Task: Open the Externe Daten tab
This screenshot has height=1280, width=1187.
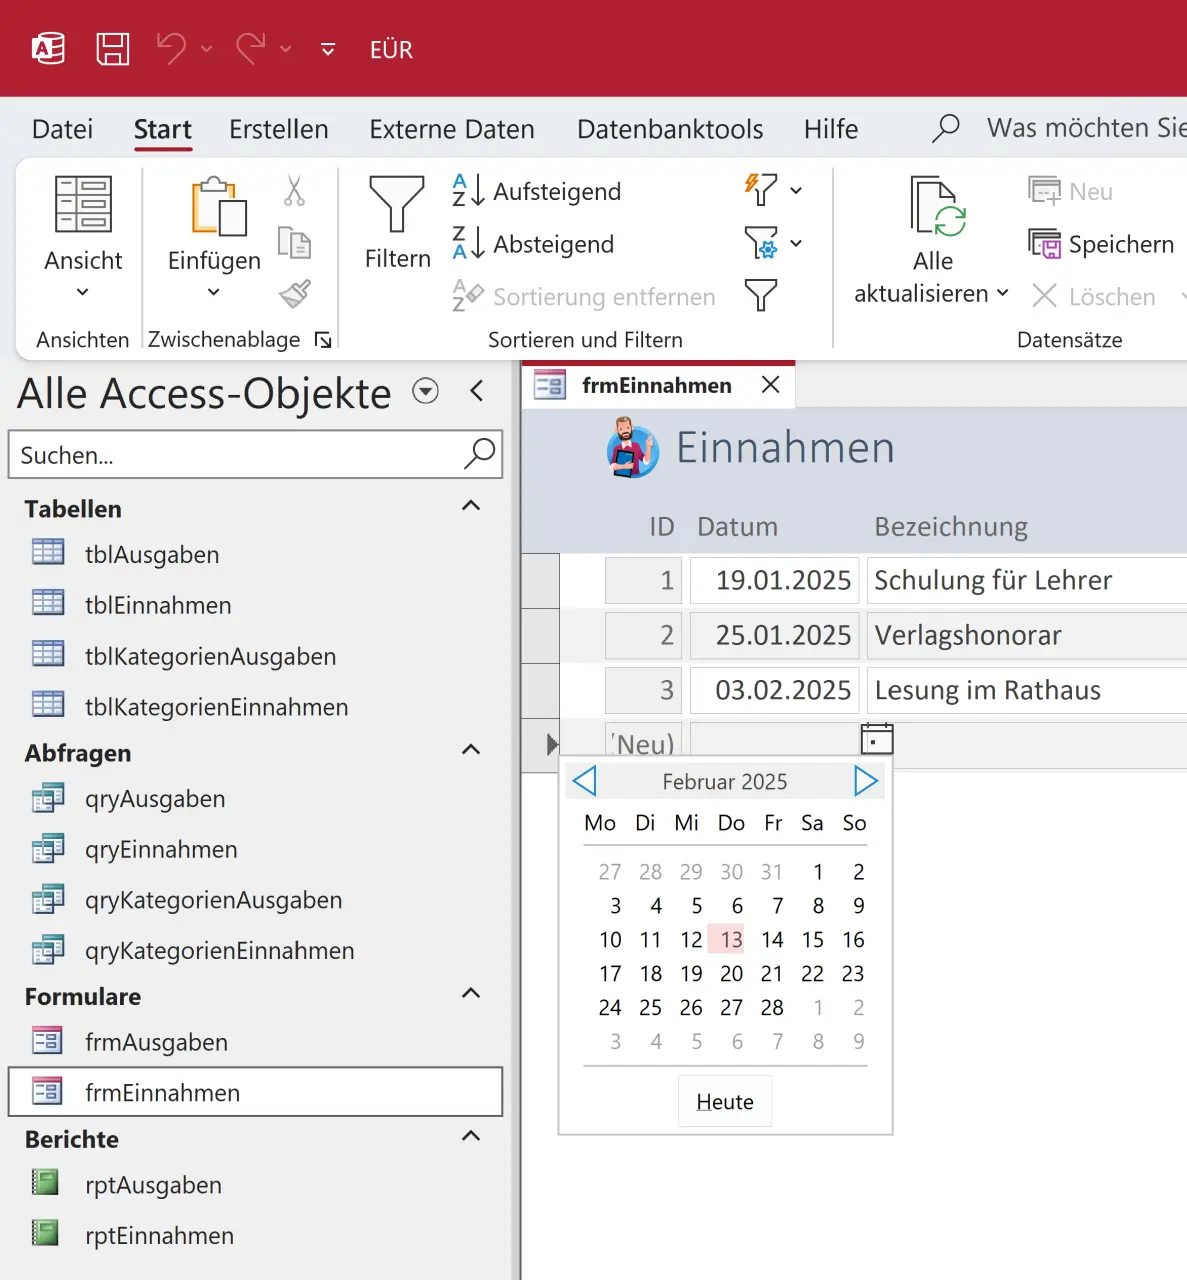Action: (451, 129)
